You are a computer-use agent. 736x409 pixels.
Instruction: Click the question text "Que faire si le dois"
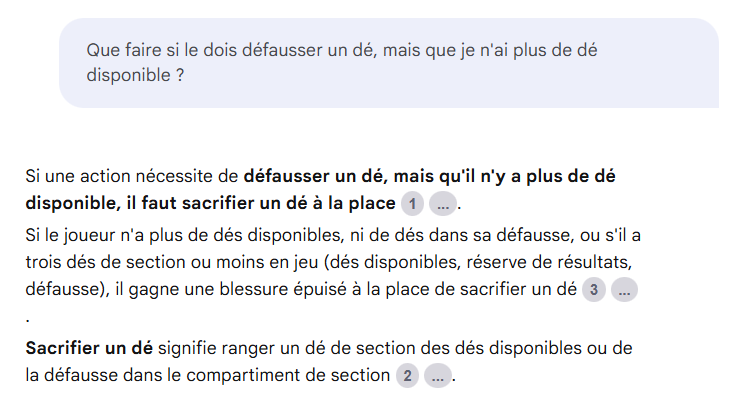[x=162, y=50]
